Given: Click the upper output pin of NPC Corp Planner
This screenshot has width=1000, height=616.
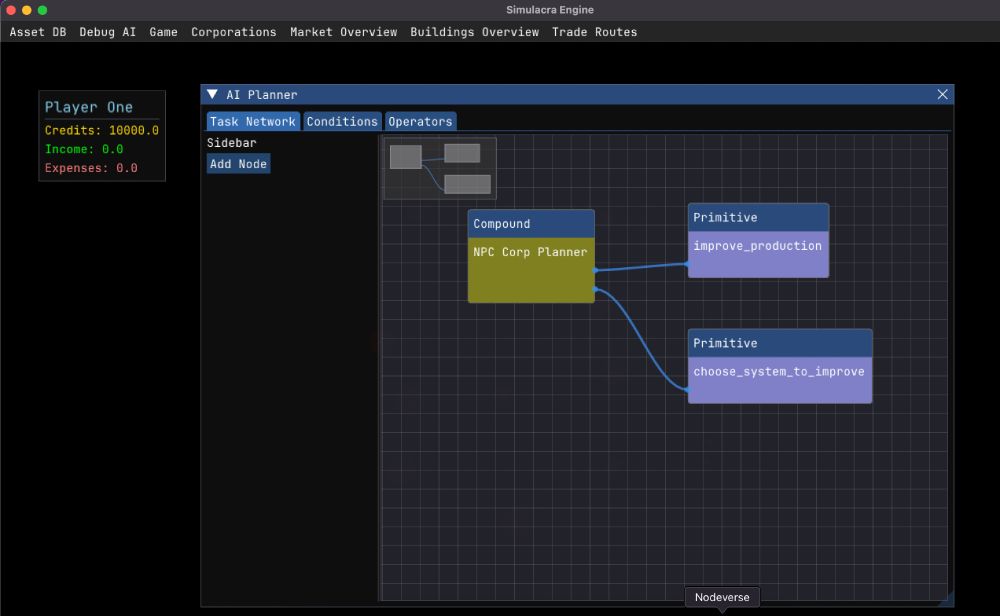Looking at the screenshot, I should (595, 270).
